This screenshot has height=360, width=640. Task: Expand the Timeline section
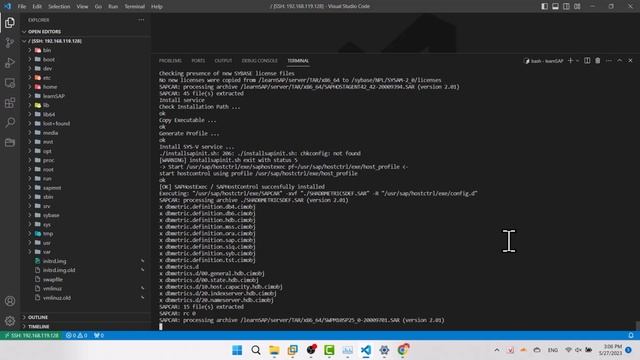(86, 327)
